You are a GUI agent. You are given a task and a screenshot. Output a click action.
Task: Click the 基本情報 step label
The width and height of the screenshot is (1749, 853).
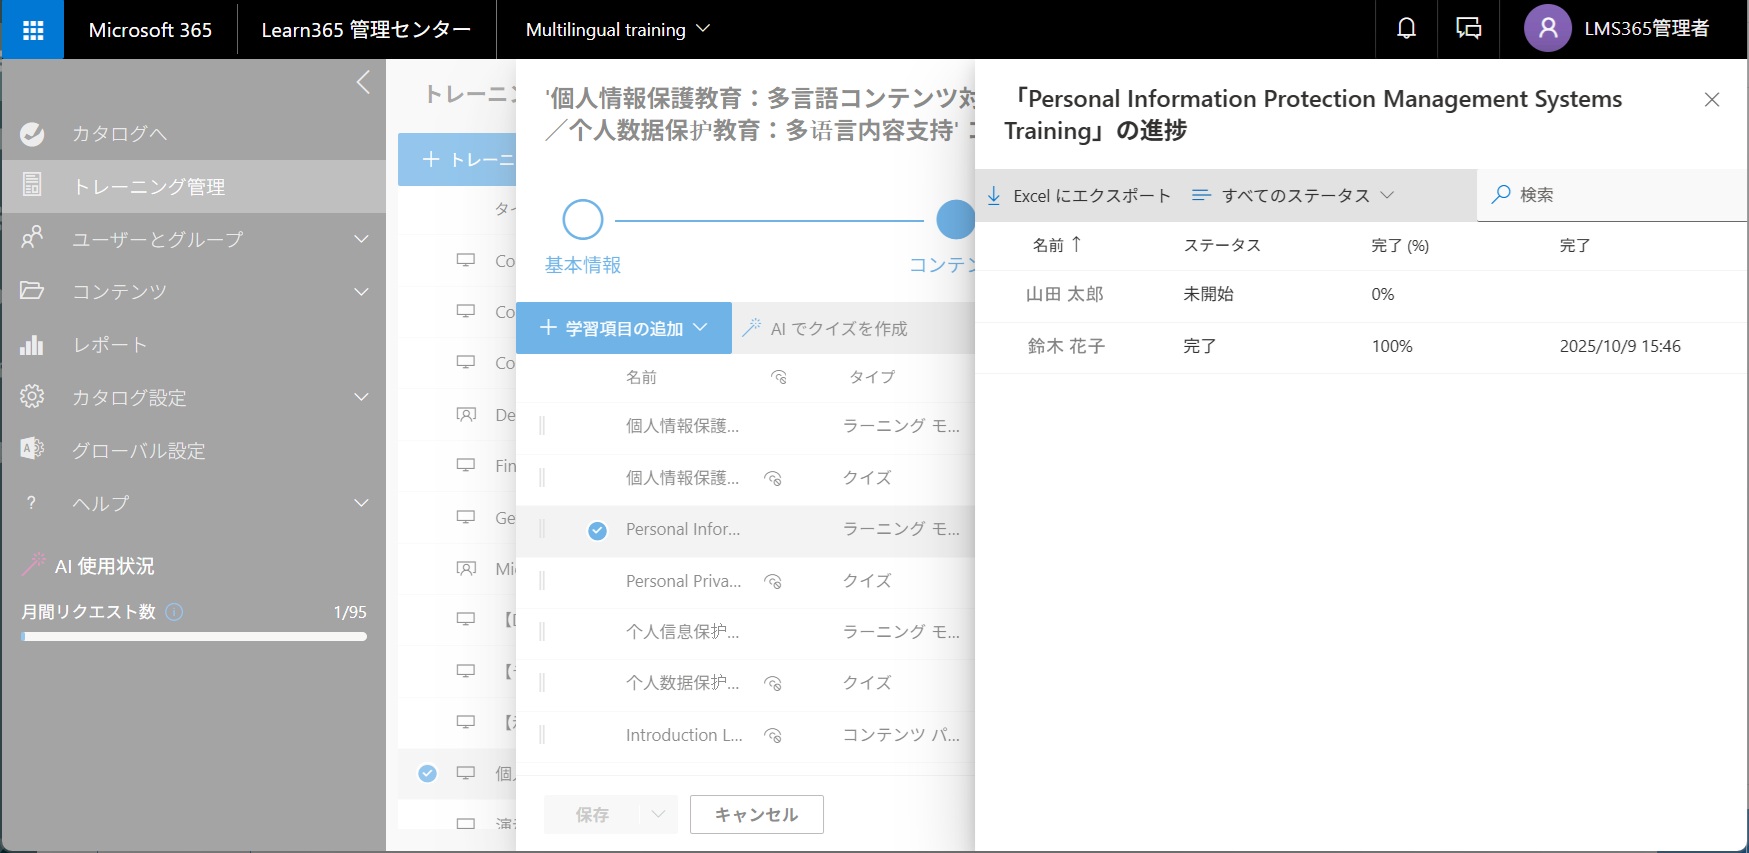(583, 265)
